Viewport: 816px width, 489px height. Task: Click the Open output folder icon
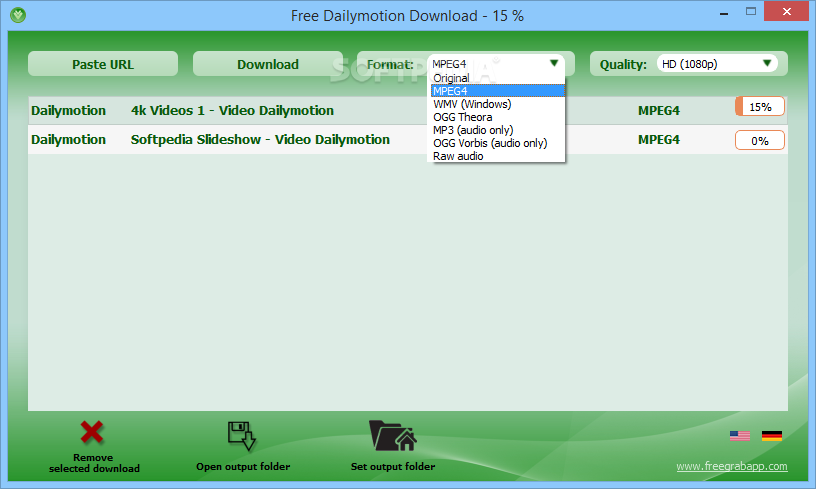click(241, 435)
